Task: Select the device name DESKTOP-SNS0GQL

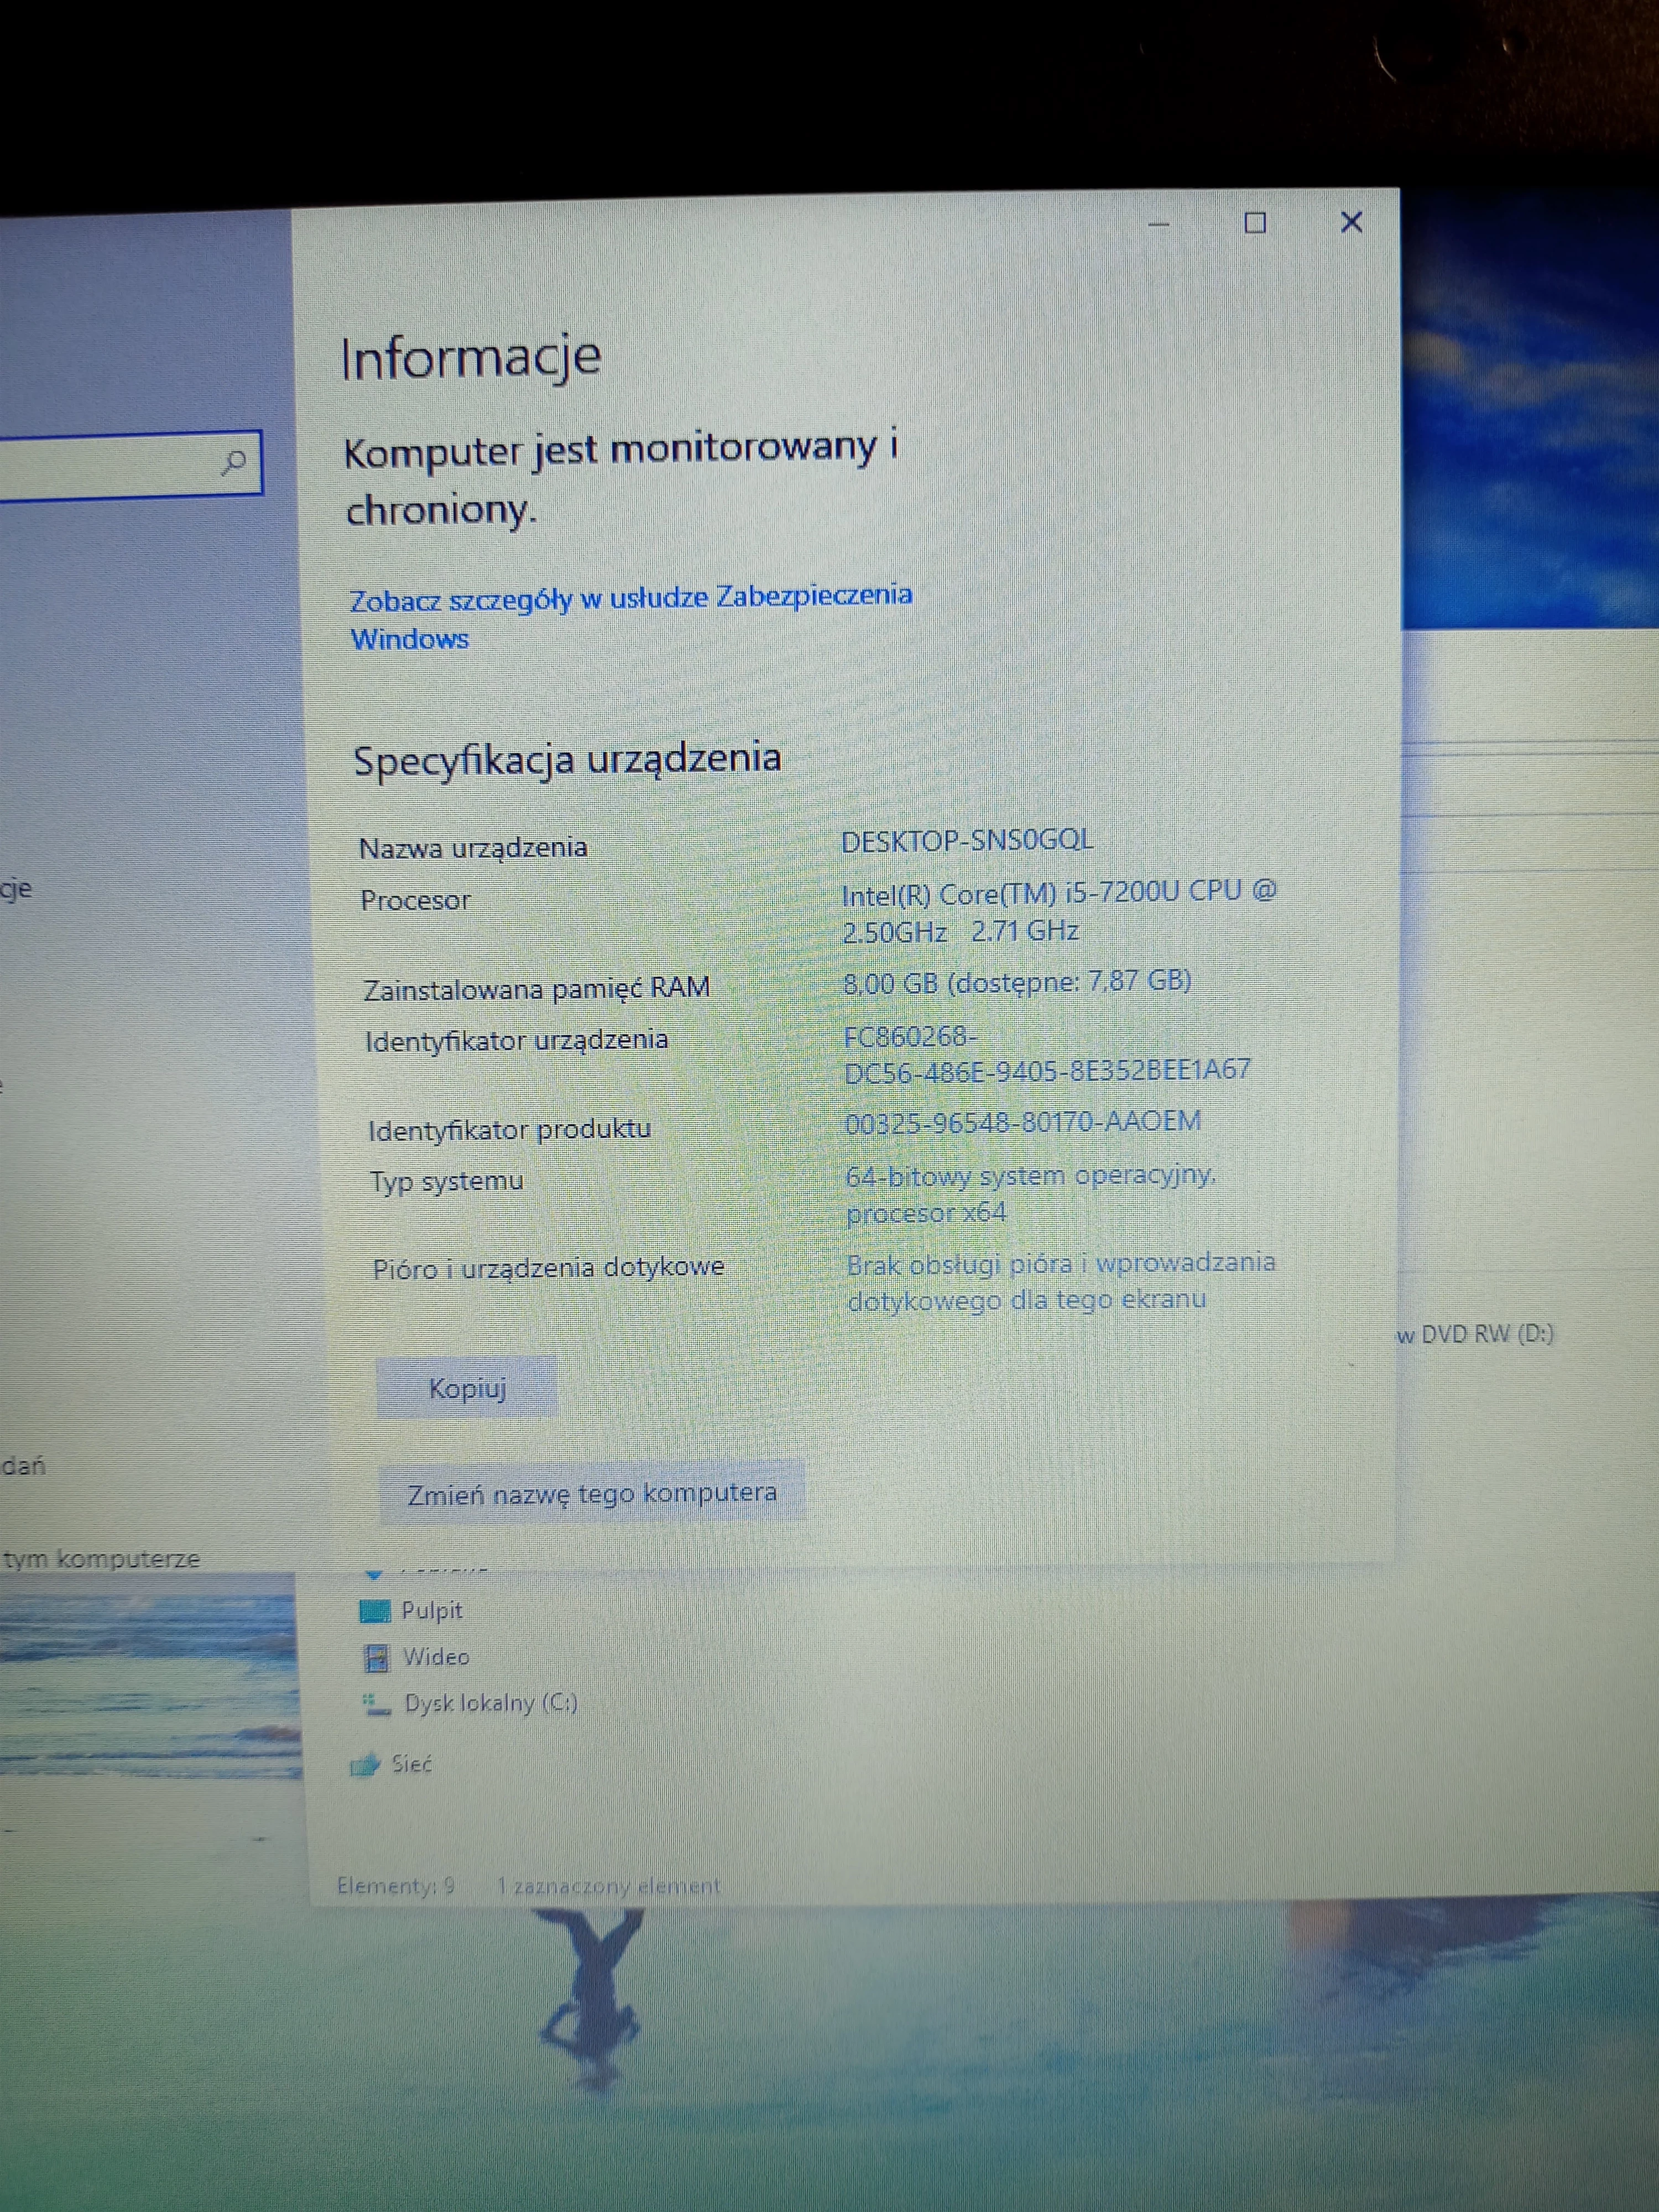Action: 970,841
